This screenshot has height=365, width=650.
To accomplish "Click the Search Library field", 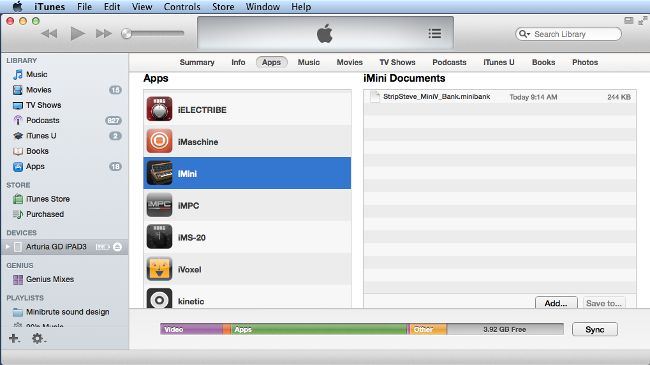I will 569,34.
